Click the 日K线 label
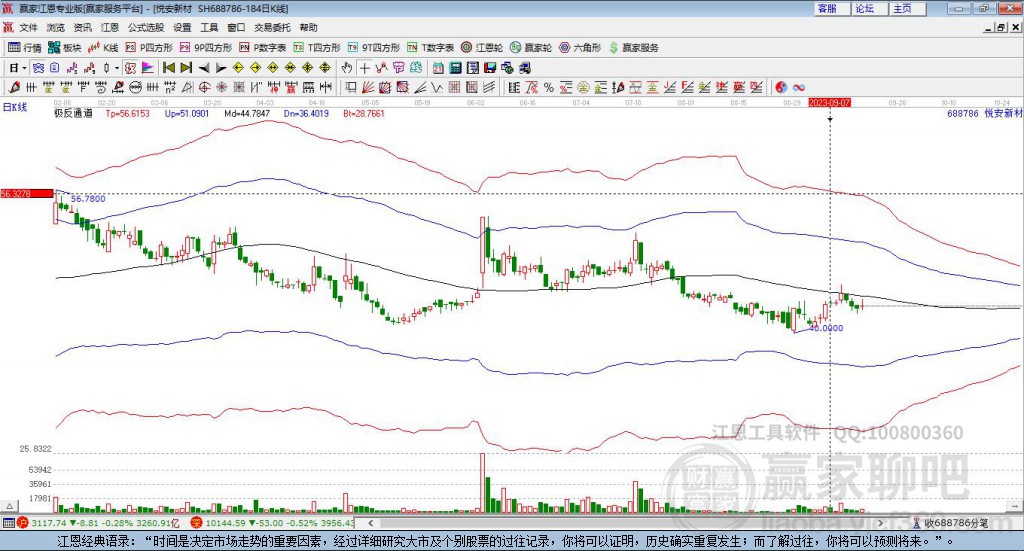1024x551 pixels. [14, 108]
